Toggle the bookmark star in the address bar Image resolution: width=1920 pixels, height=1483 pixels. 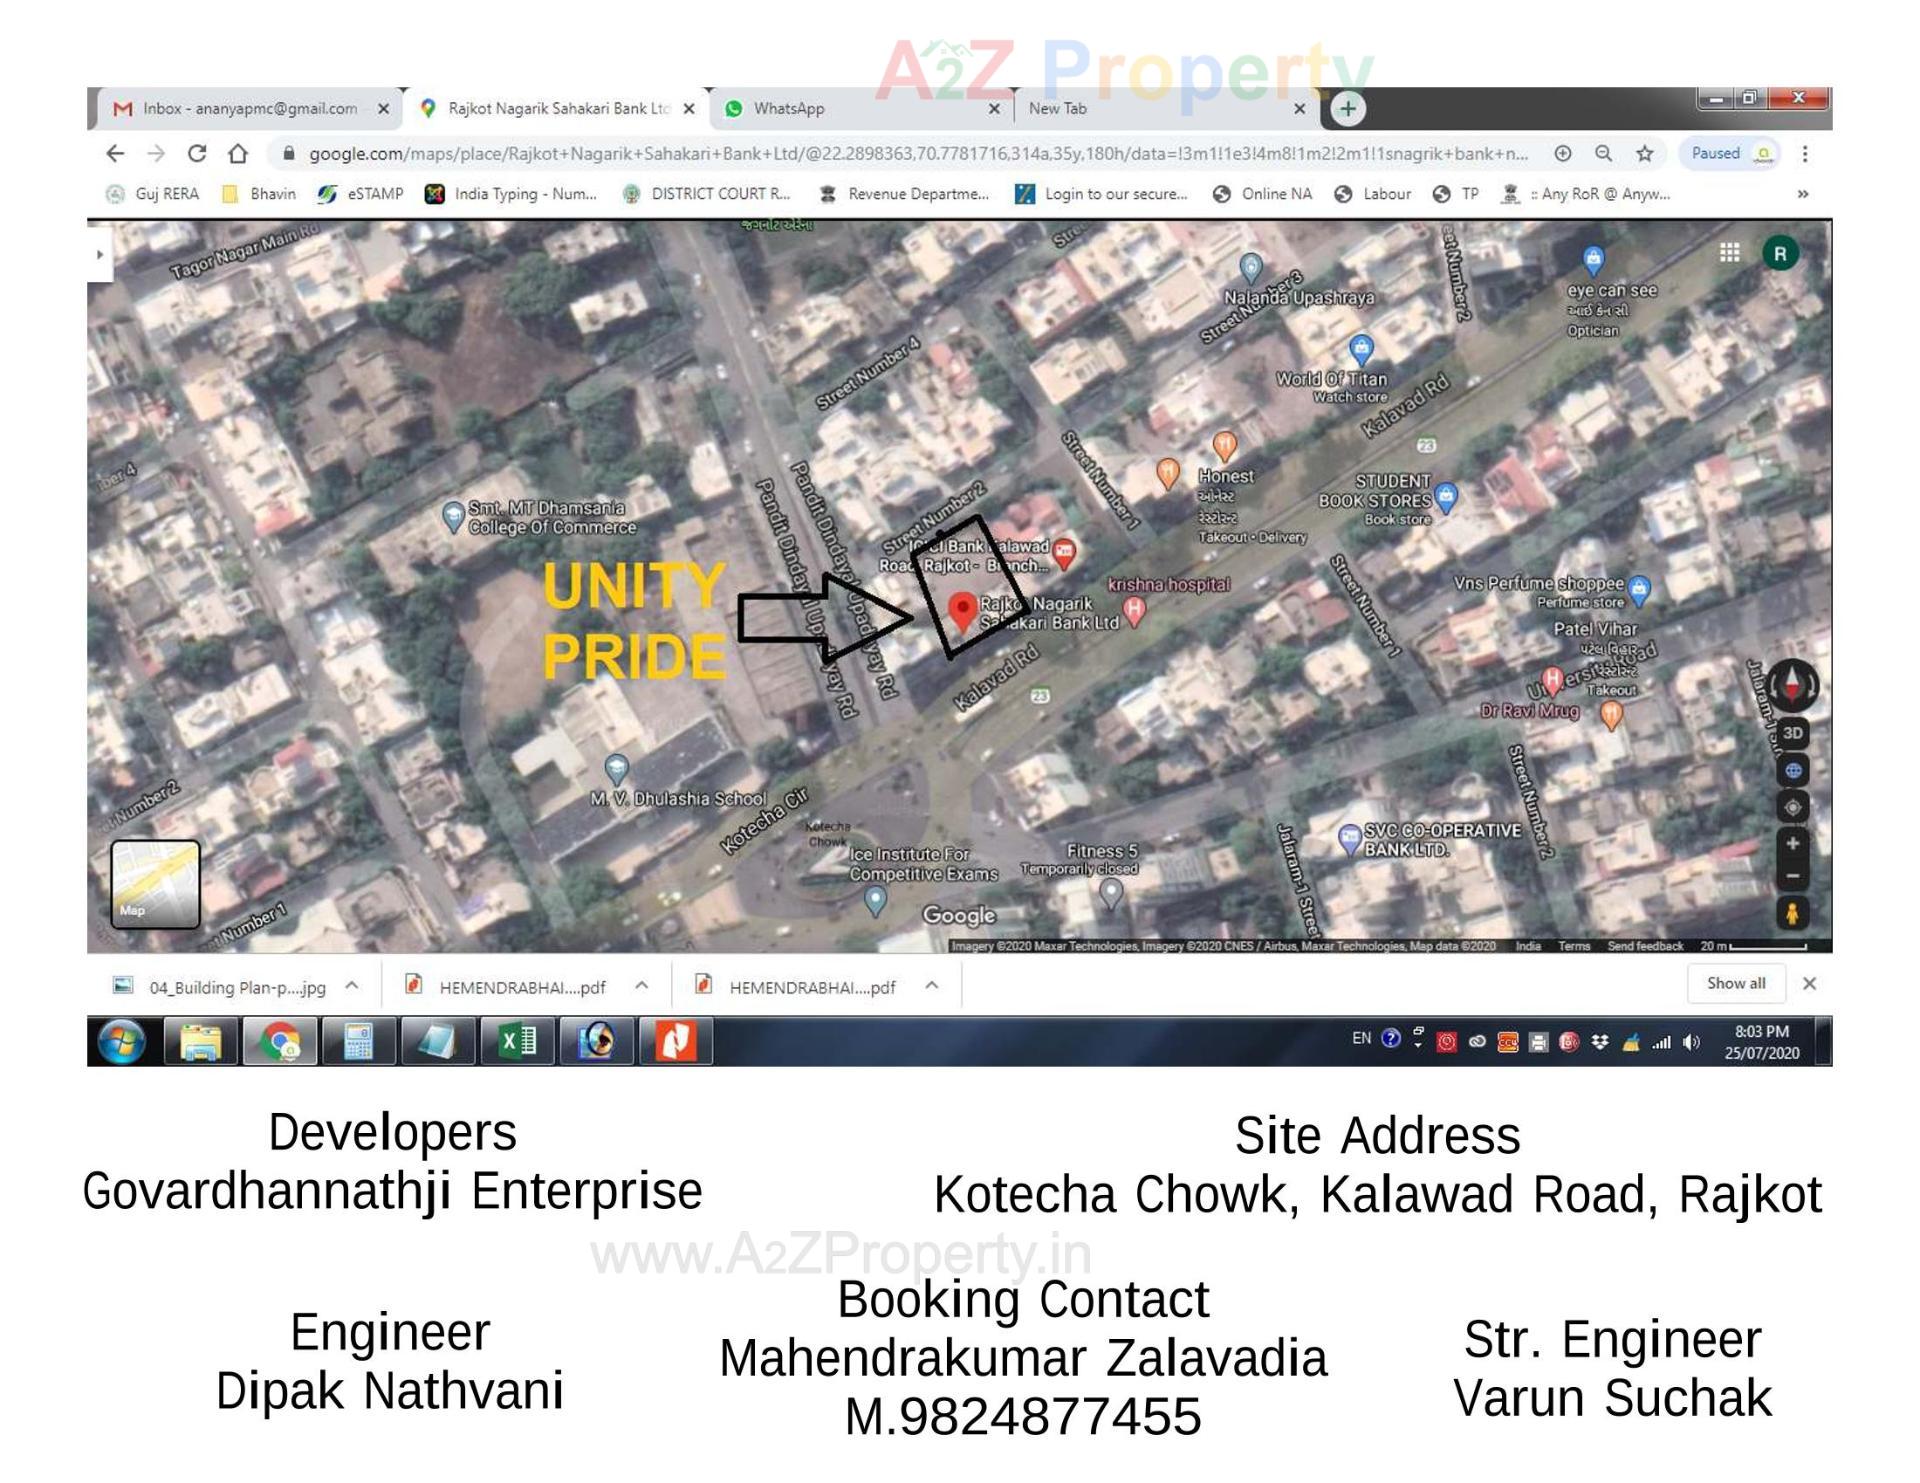(1643, 154)
